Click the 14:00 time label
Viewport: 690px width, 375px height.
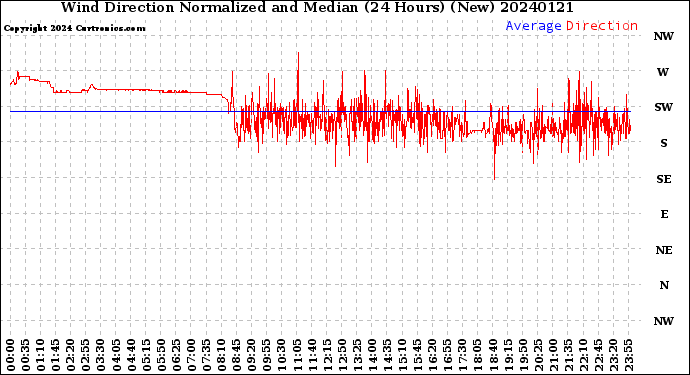click(372, 355)
